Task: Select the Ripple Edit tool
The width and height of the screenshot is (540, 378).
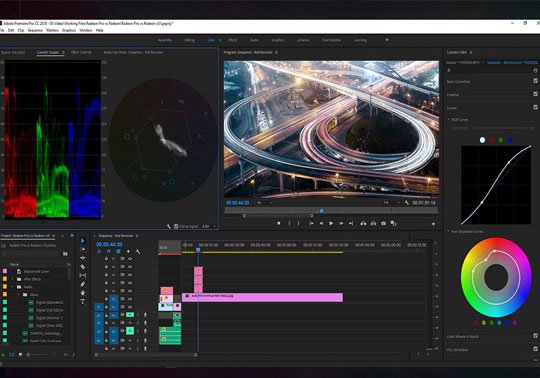Action: [83, 258]
